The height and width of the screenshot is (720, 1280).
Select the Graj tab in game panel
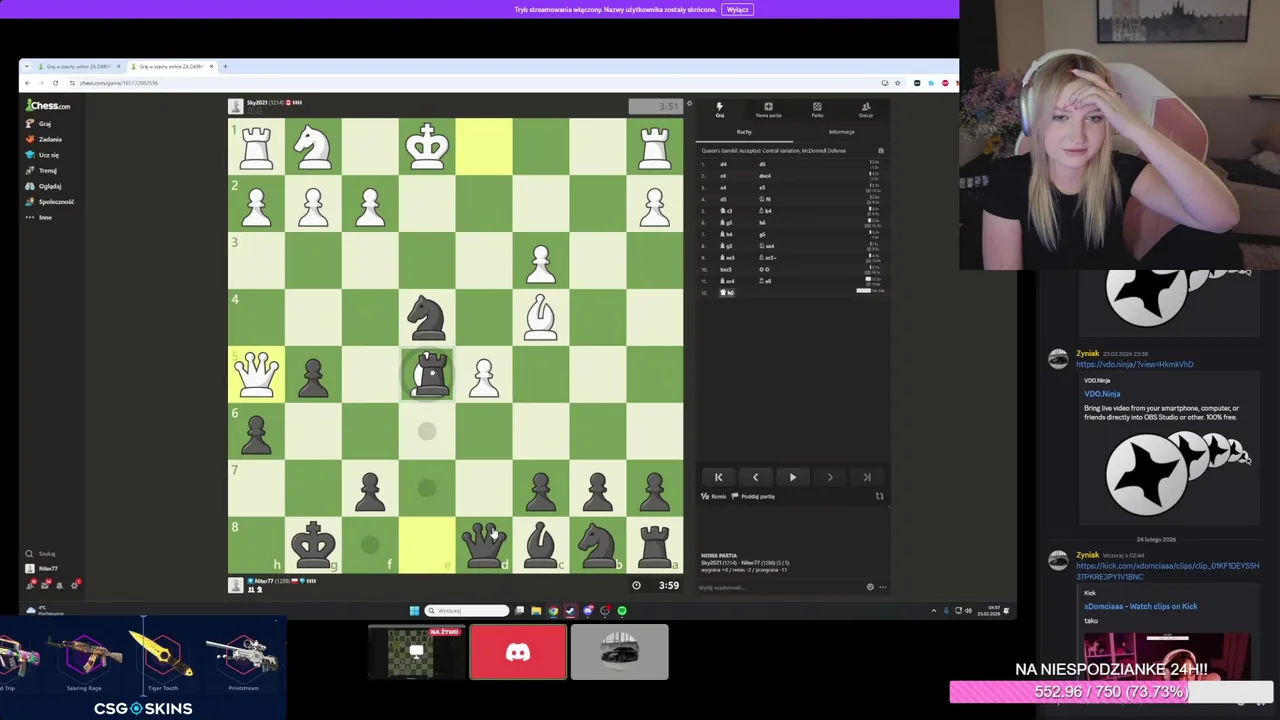[719, 110]
